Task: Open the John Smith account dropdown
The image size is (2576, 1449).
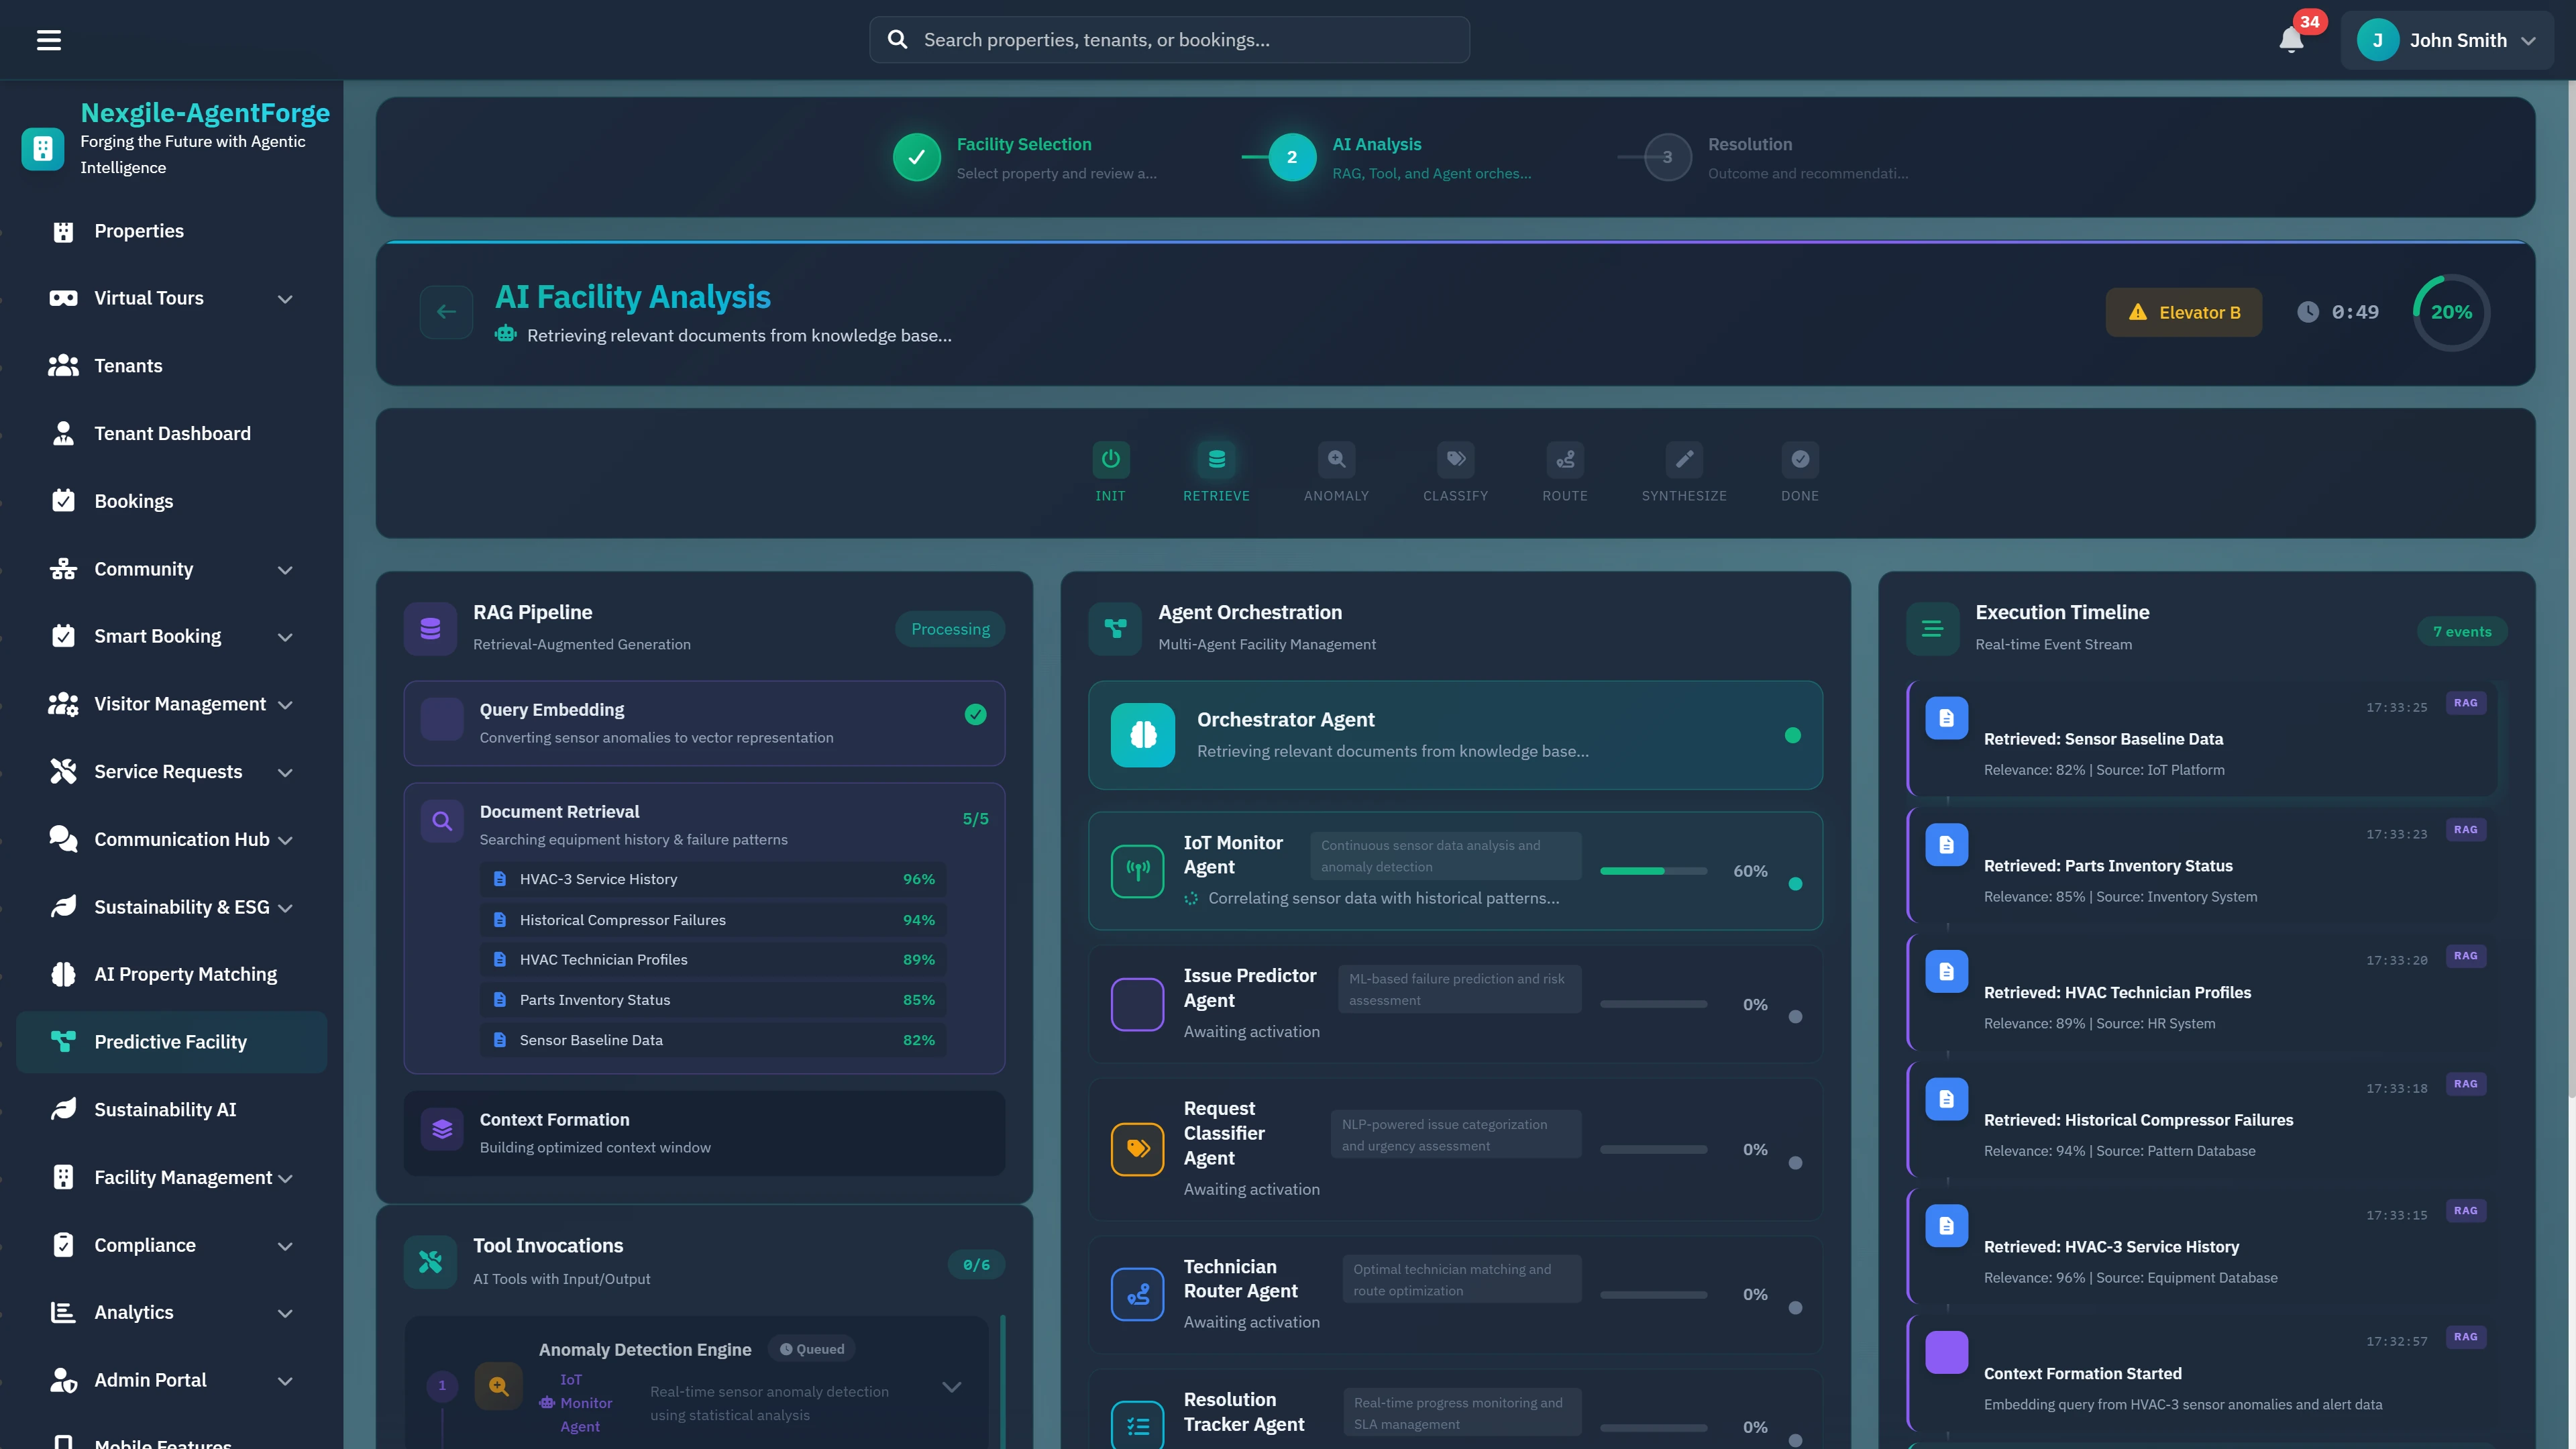Action: (x=2448, y=40)
